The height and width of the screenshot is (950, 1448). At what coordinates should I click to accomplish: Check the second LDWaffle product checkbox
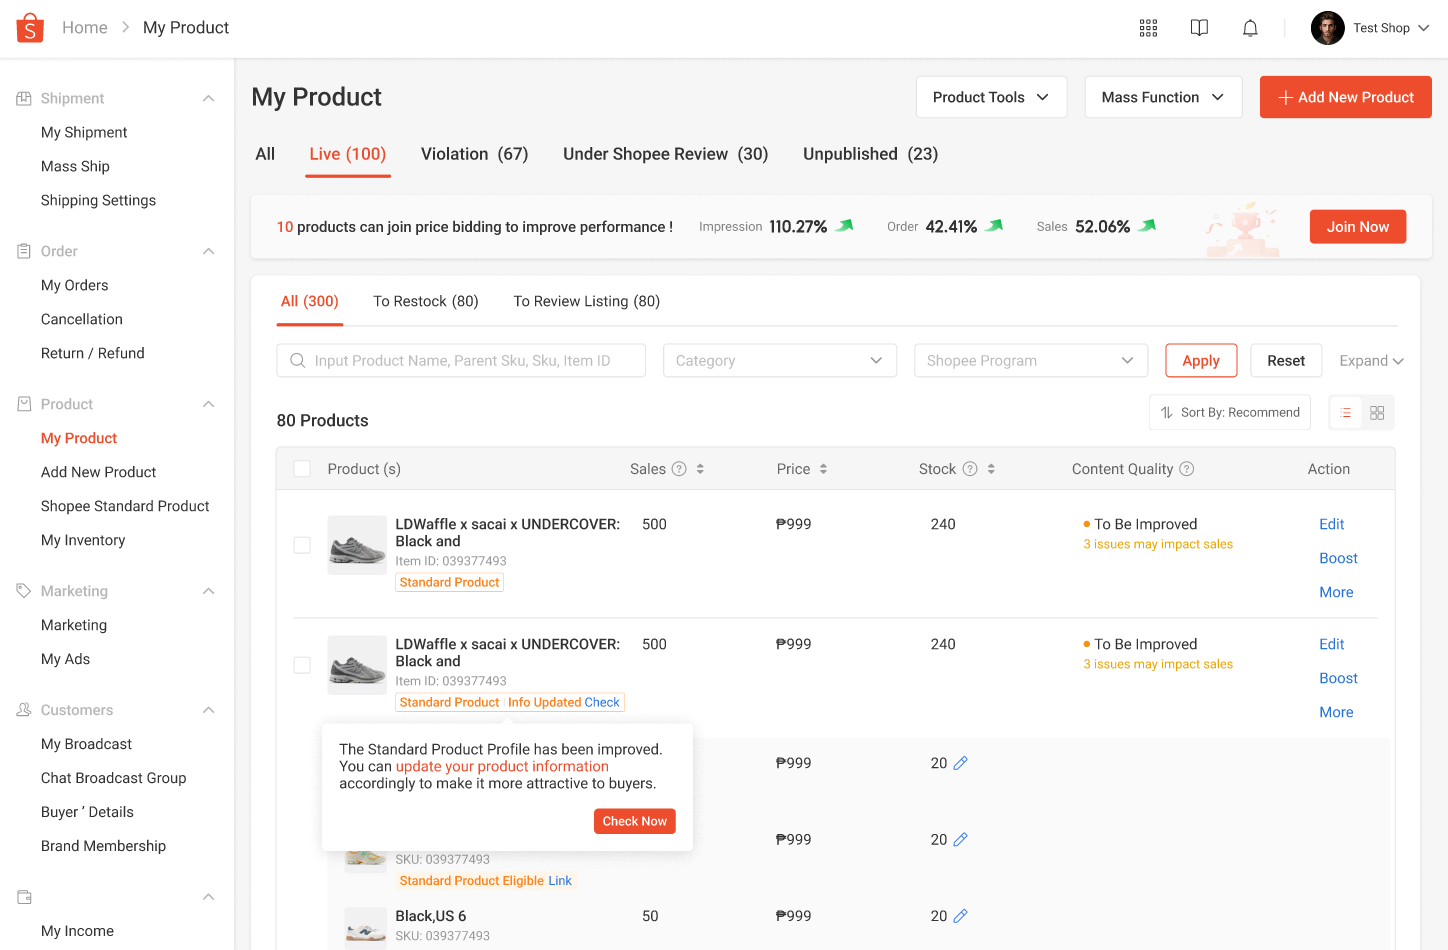tap(302, 665)
